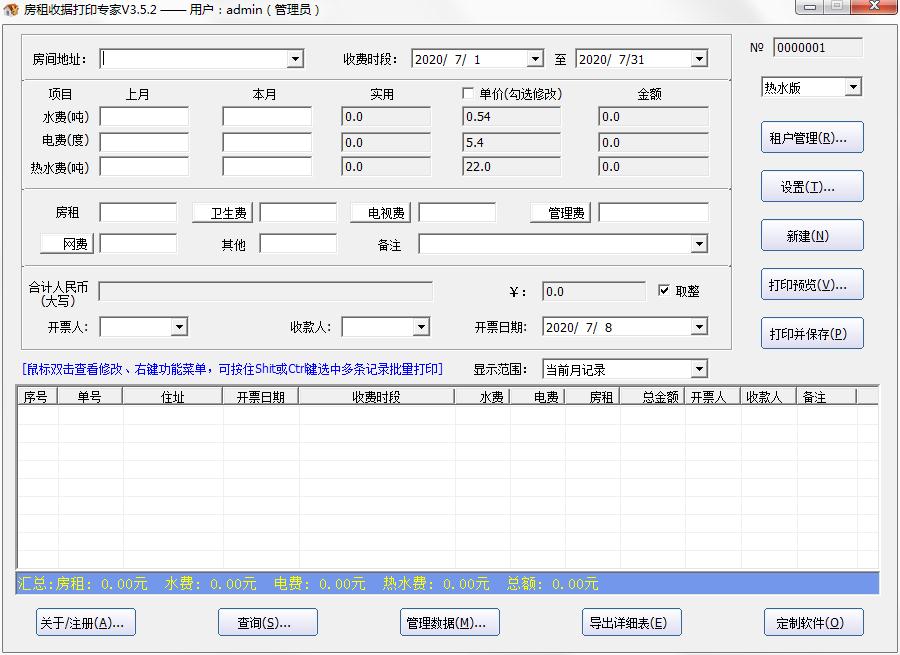The width and height of the screenshot is (900, 655).
Task: Click the 网费 label button
Action: coord(67,244)
